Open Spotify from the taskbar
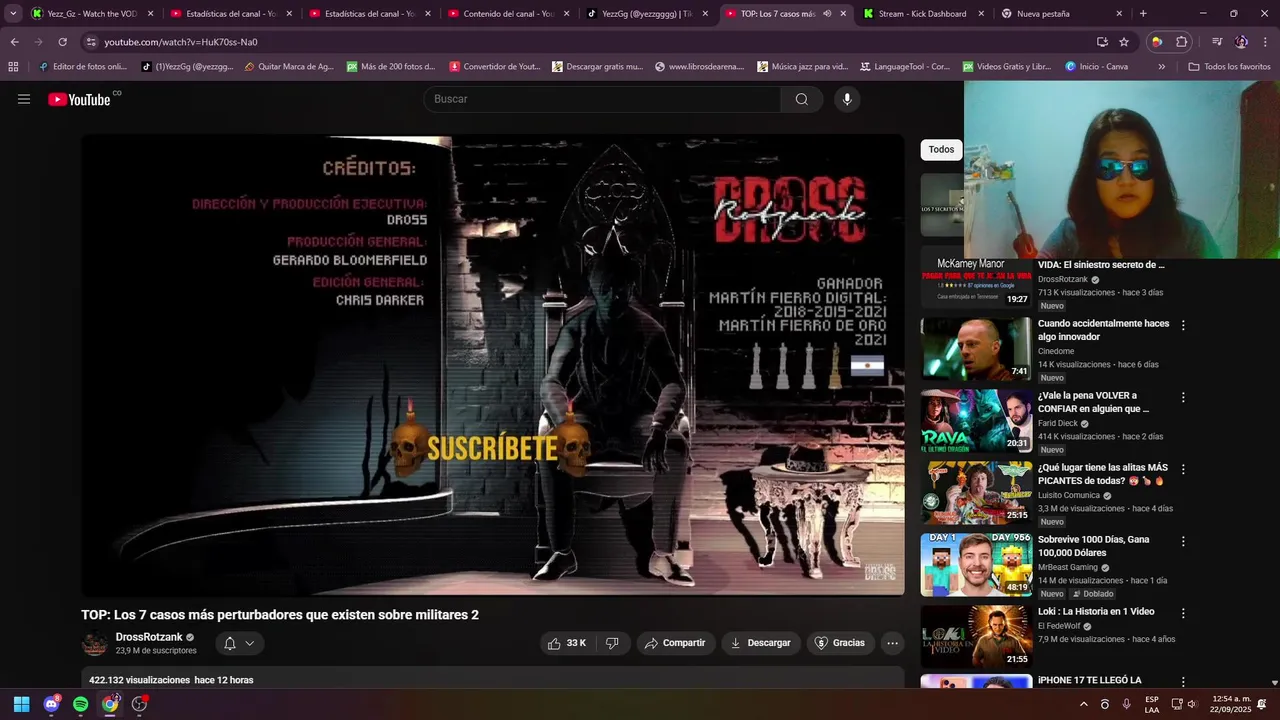Image resolution: width=1280 pixels, height=720 pixels. [80, 704]
